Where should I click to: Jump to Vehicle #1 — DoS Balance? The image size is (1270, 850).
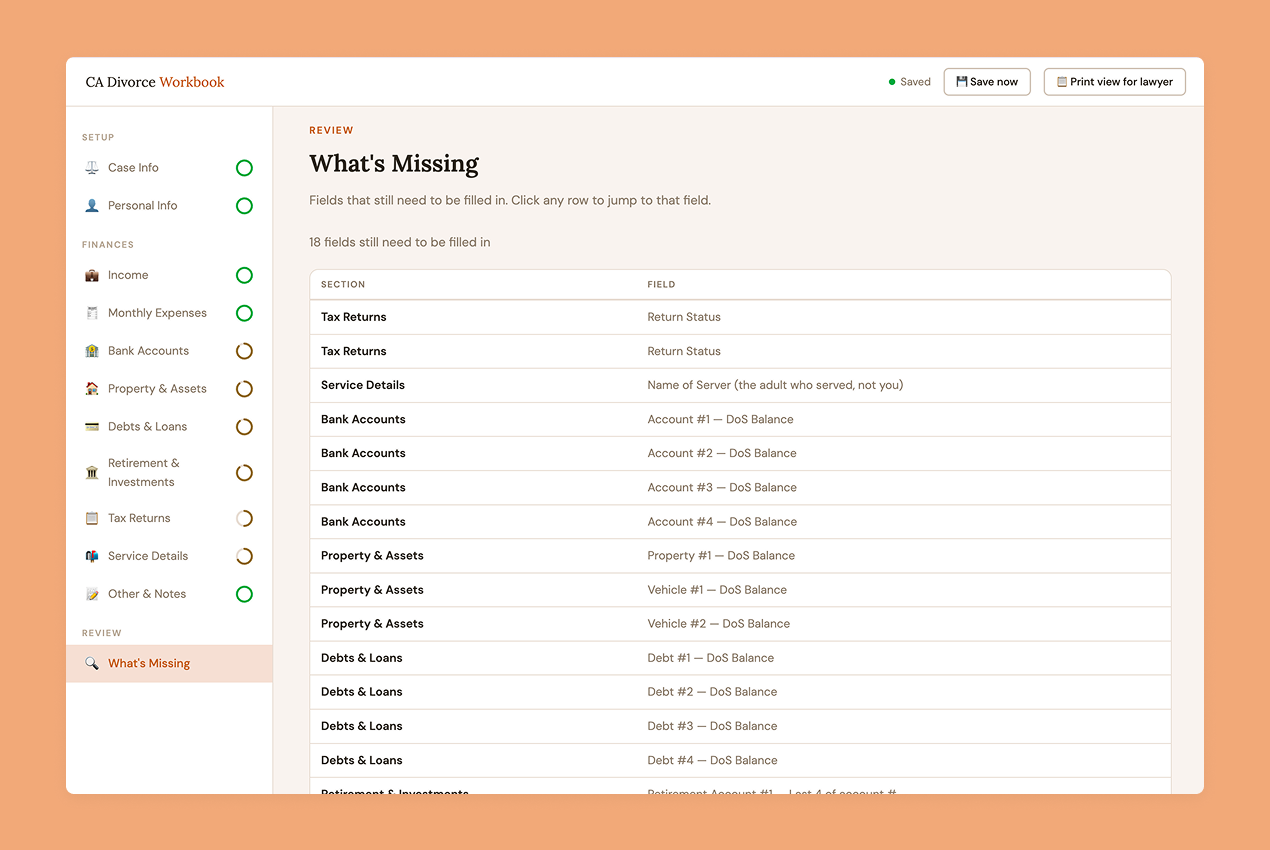click(740, 590)
